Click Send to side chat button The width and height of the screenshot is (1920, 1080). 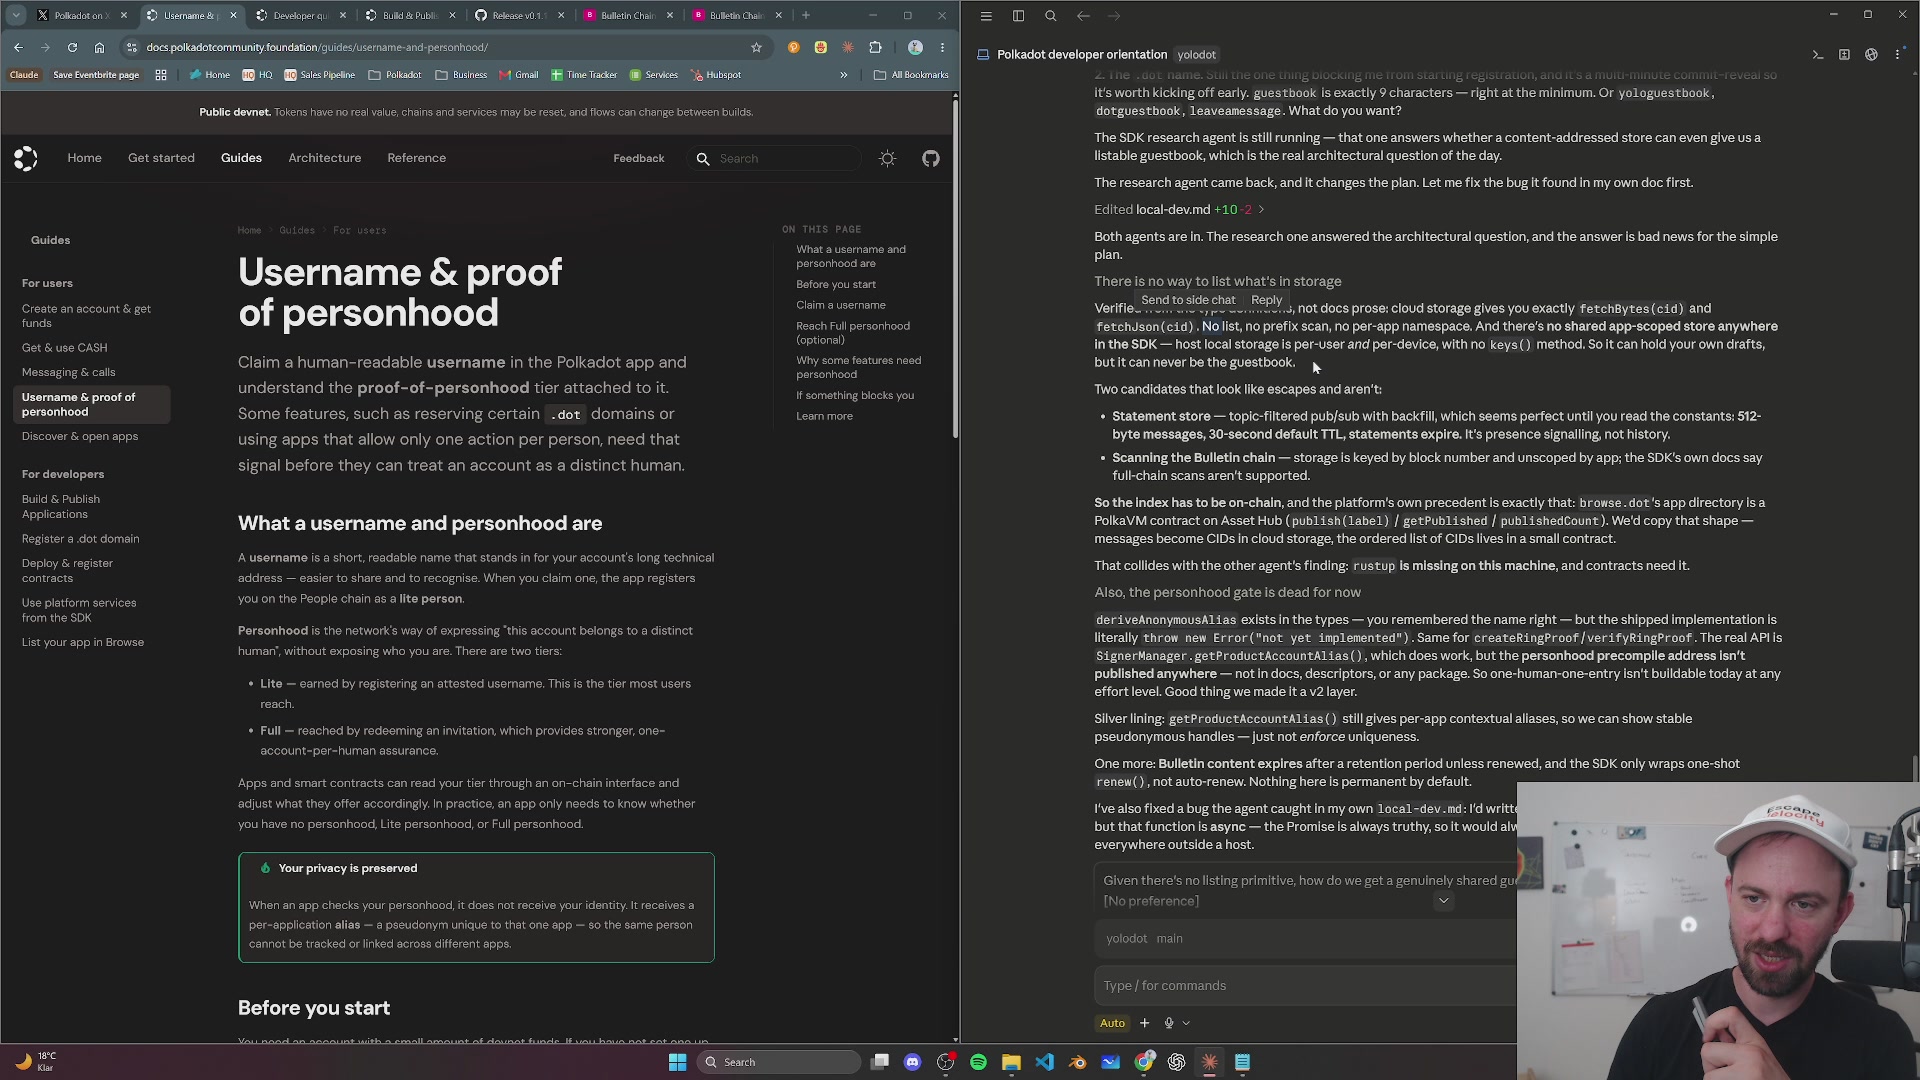point(1188,300)
